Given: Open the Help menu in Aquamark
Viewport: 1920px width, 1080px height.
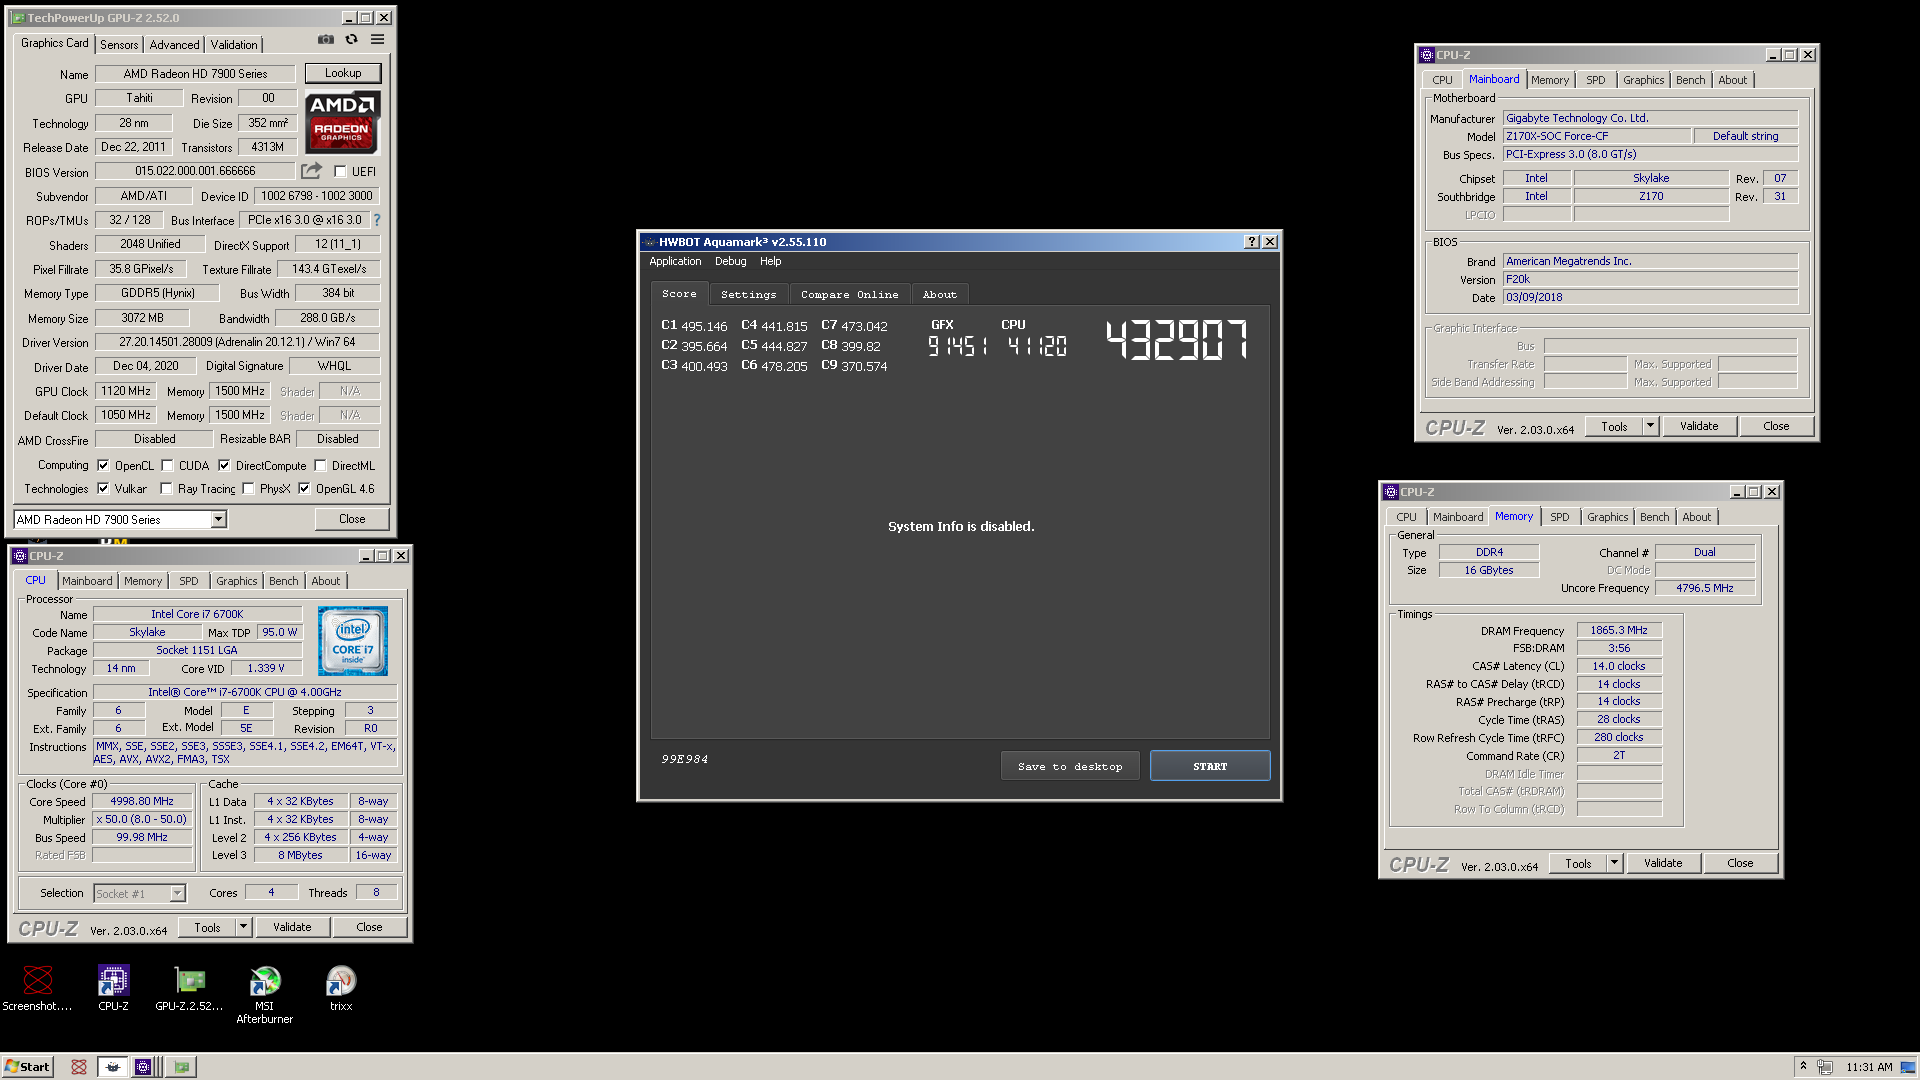Looking at the screenshot, I should 770,261.
